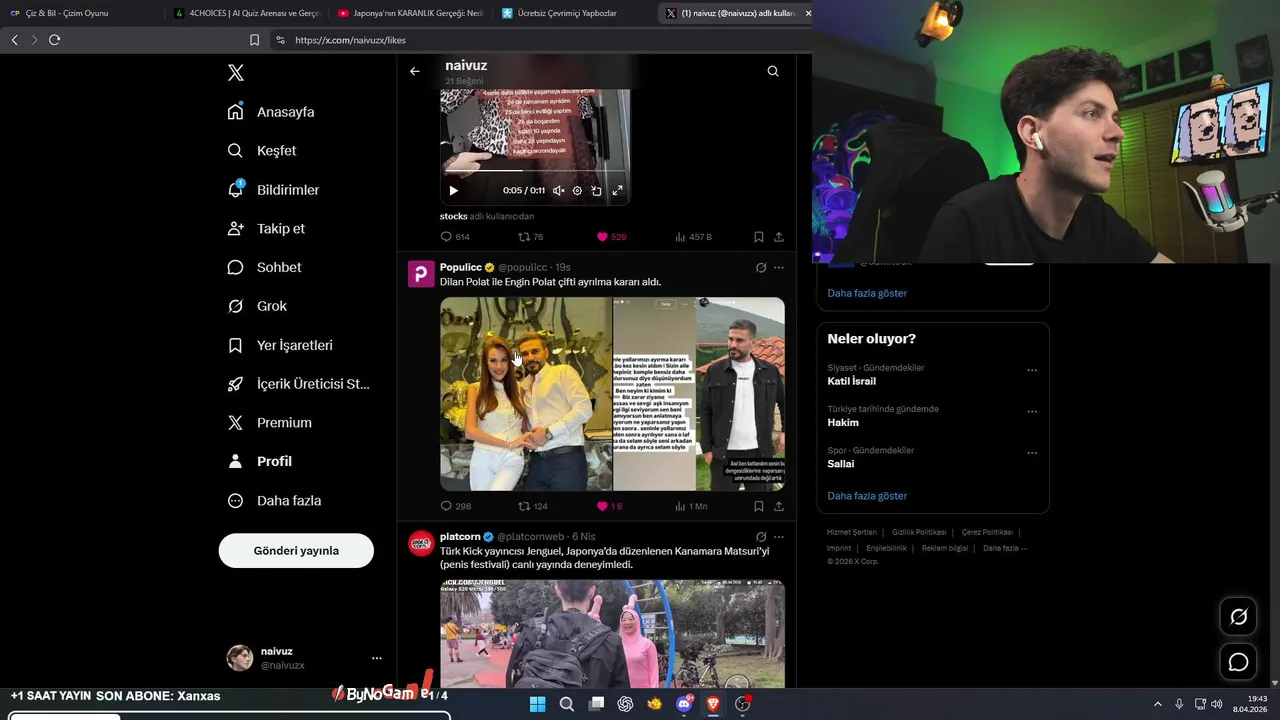Open more options for Hakim trend
Screen dimensions: 1280x720
pos(1032,411)
